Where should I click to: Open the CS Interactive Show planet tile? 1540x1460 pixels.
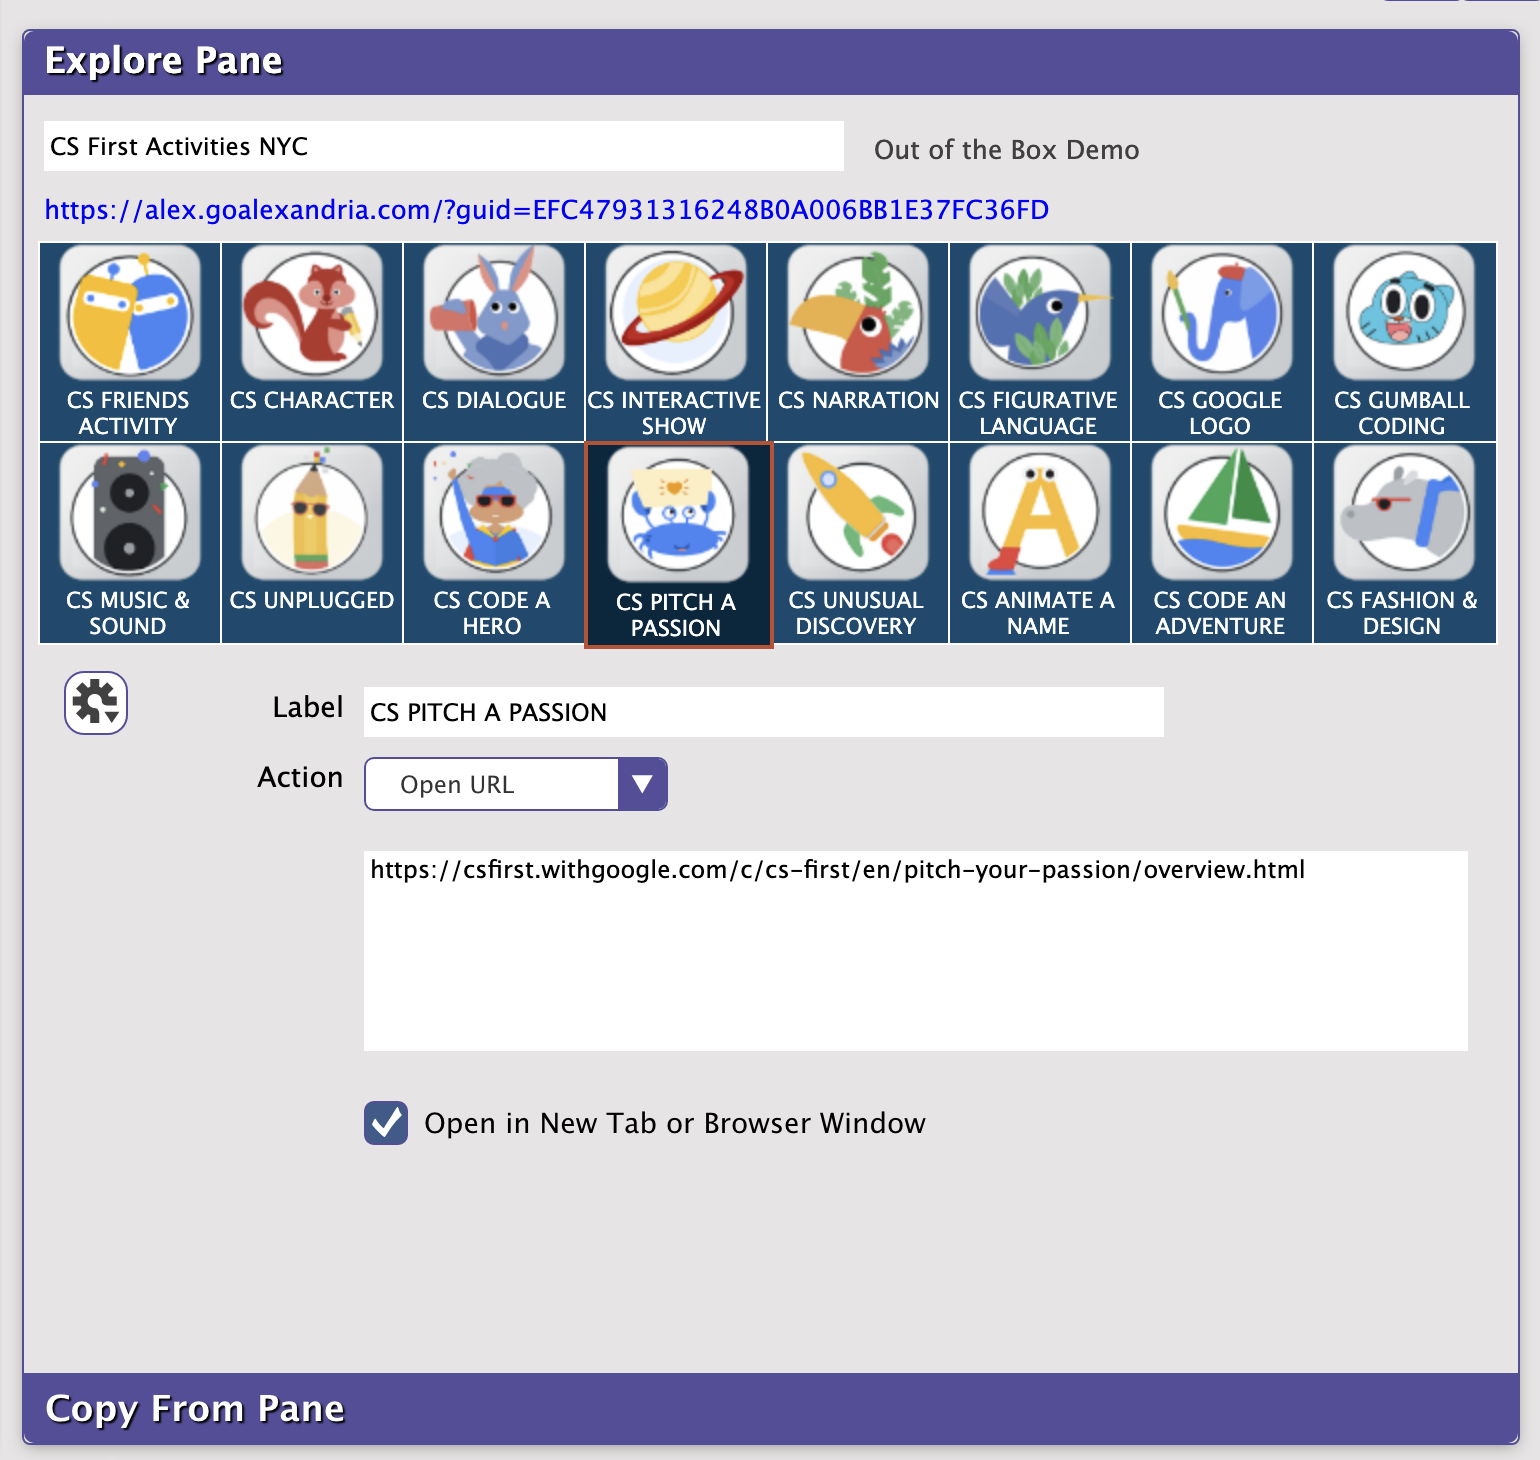click(676, 342)
